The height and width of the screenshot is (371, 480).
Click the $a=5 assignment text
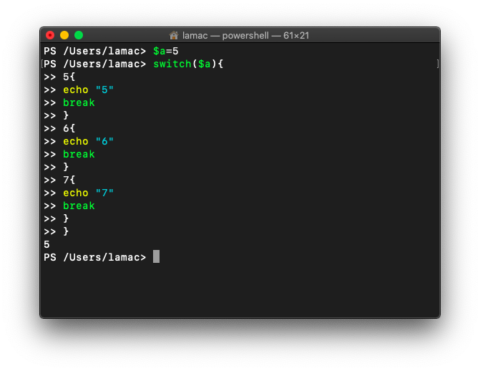pyautogui.click(x=166, y=51)
